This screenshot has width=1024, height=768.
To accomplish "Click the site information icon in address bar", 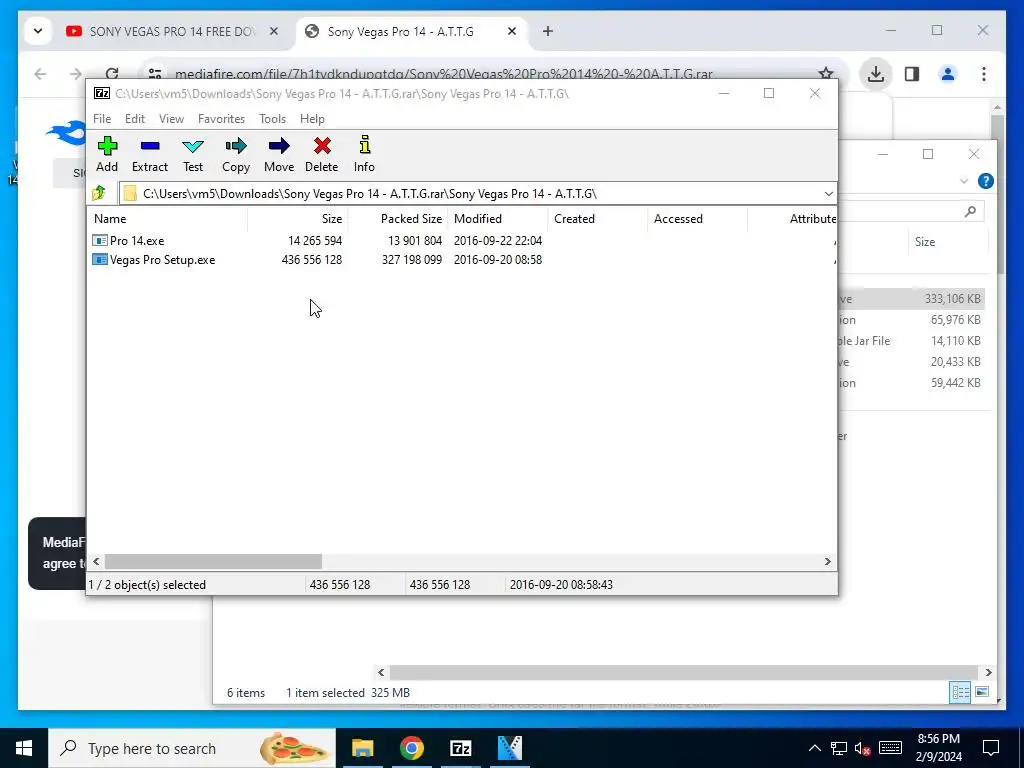I will coord(155,74).
